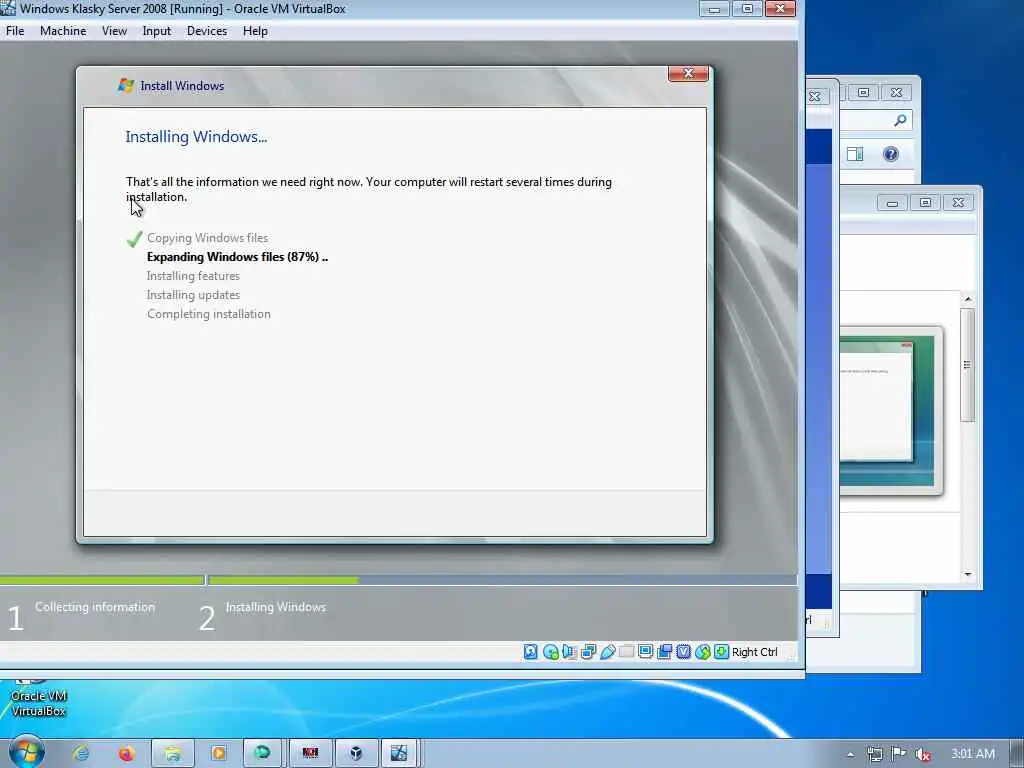Click the scrollbar up arrow in background window
The width and height of the screenshot is (1024, 768).
[968, 298]
